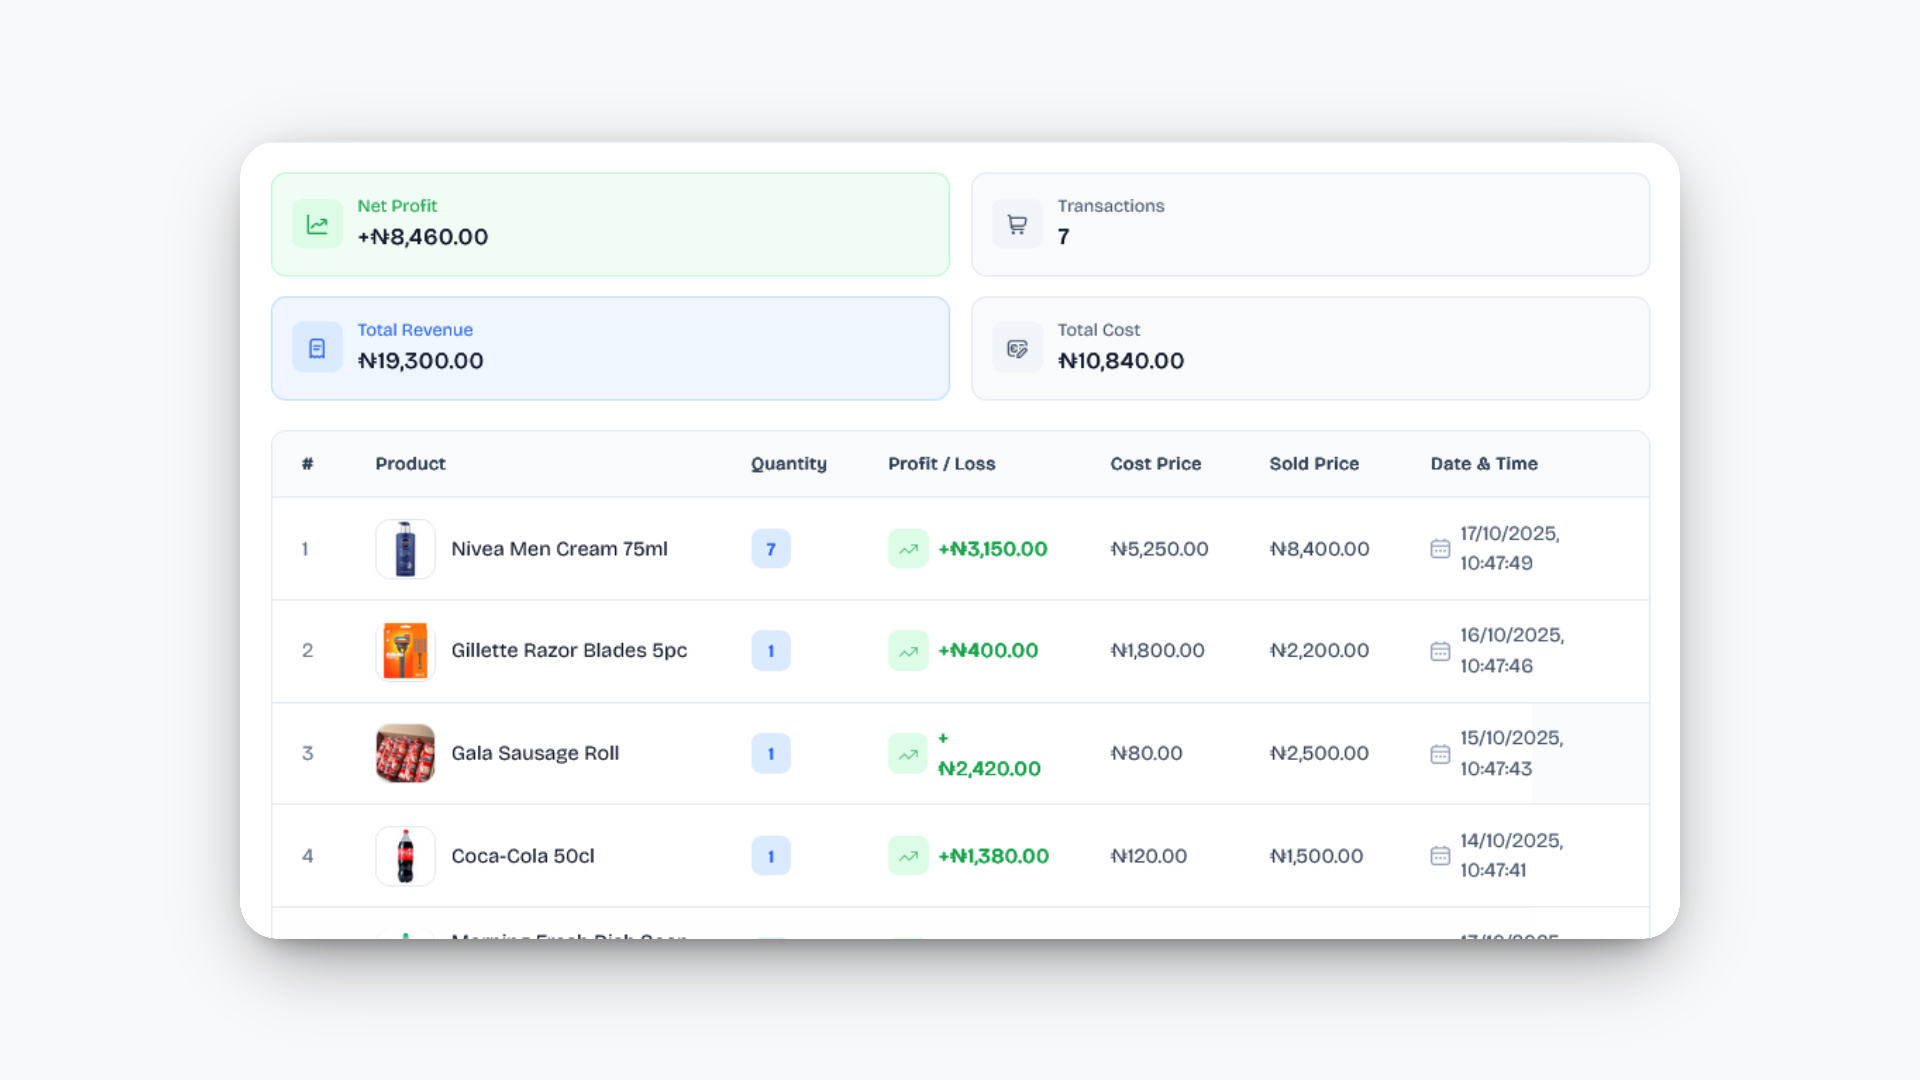
Task: Click the Date & Time column header
Action: pos(1484,464)
